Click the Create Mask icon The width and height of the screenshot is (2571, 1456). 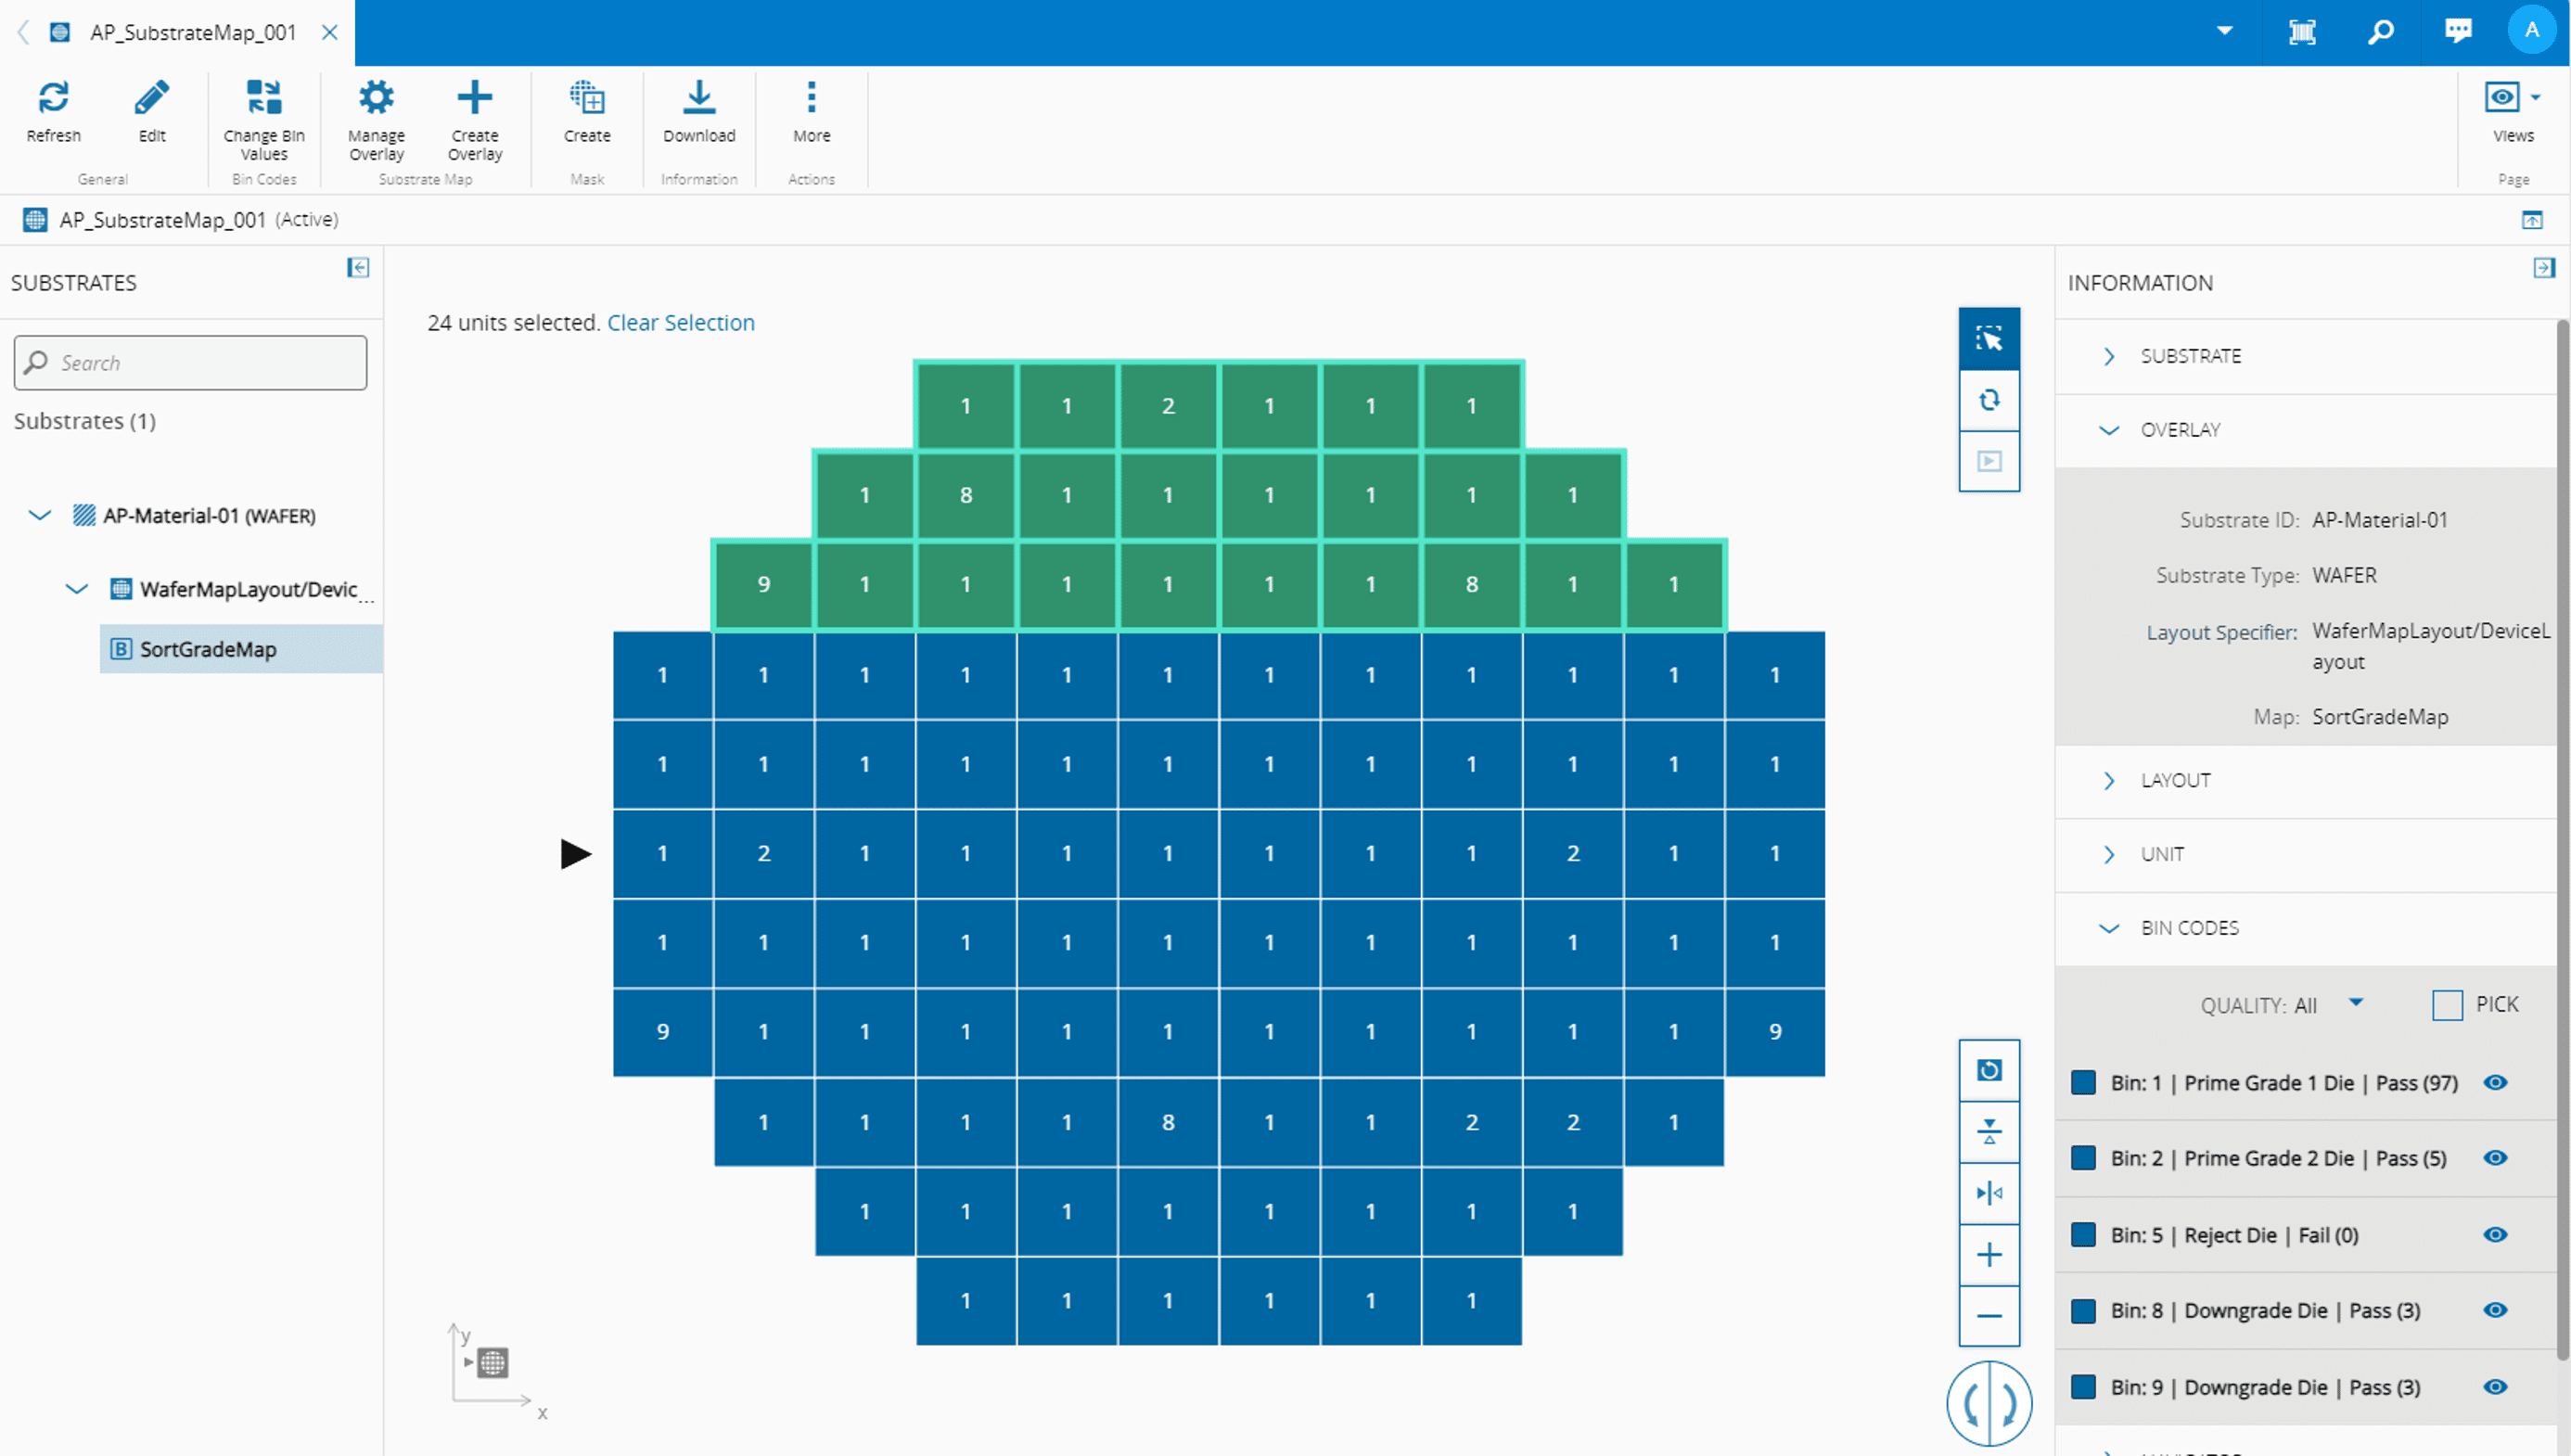(587, 98)
